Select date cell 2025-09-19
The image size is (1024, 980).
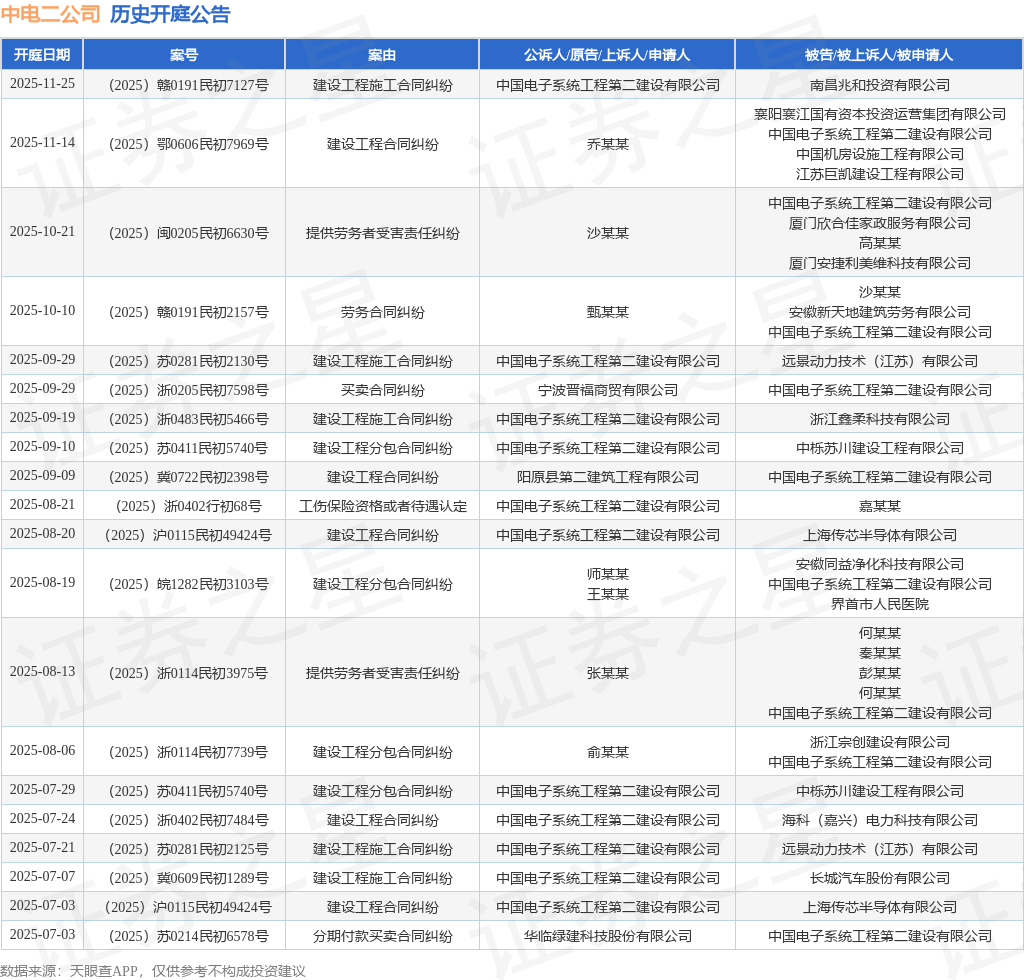[x=42, y=417]
